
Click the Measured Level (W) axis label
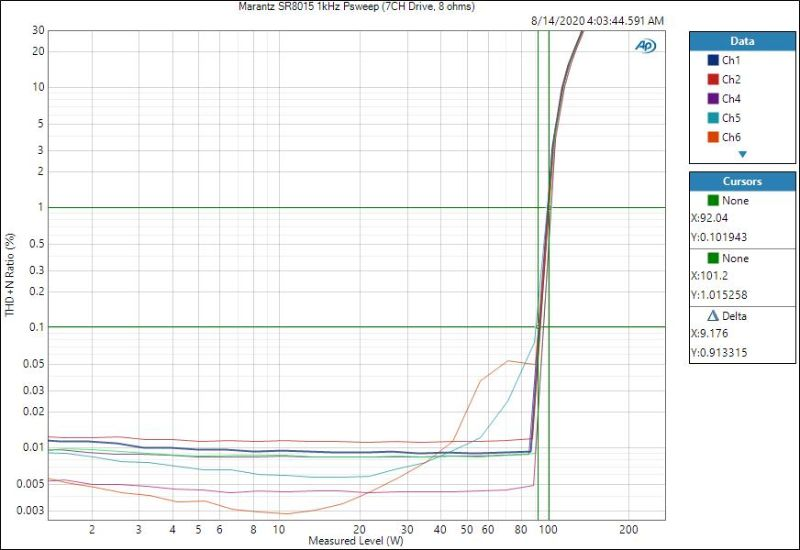[x=356, y=541]
